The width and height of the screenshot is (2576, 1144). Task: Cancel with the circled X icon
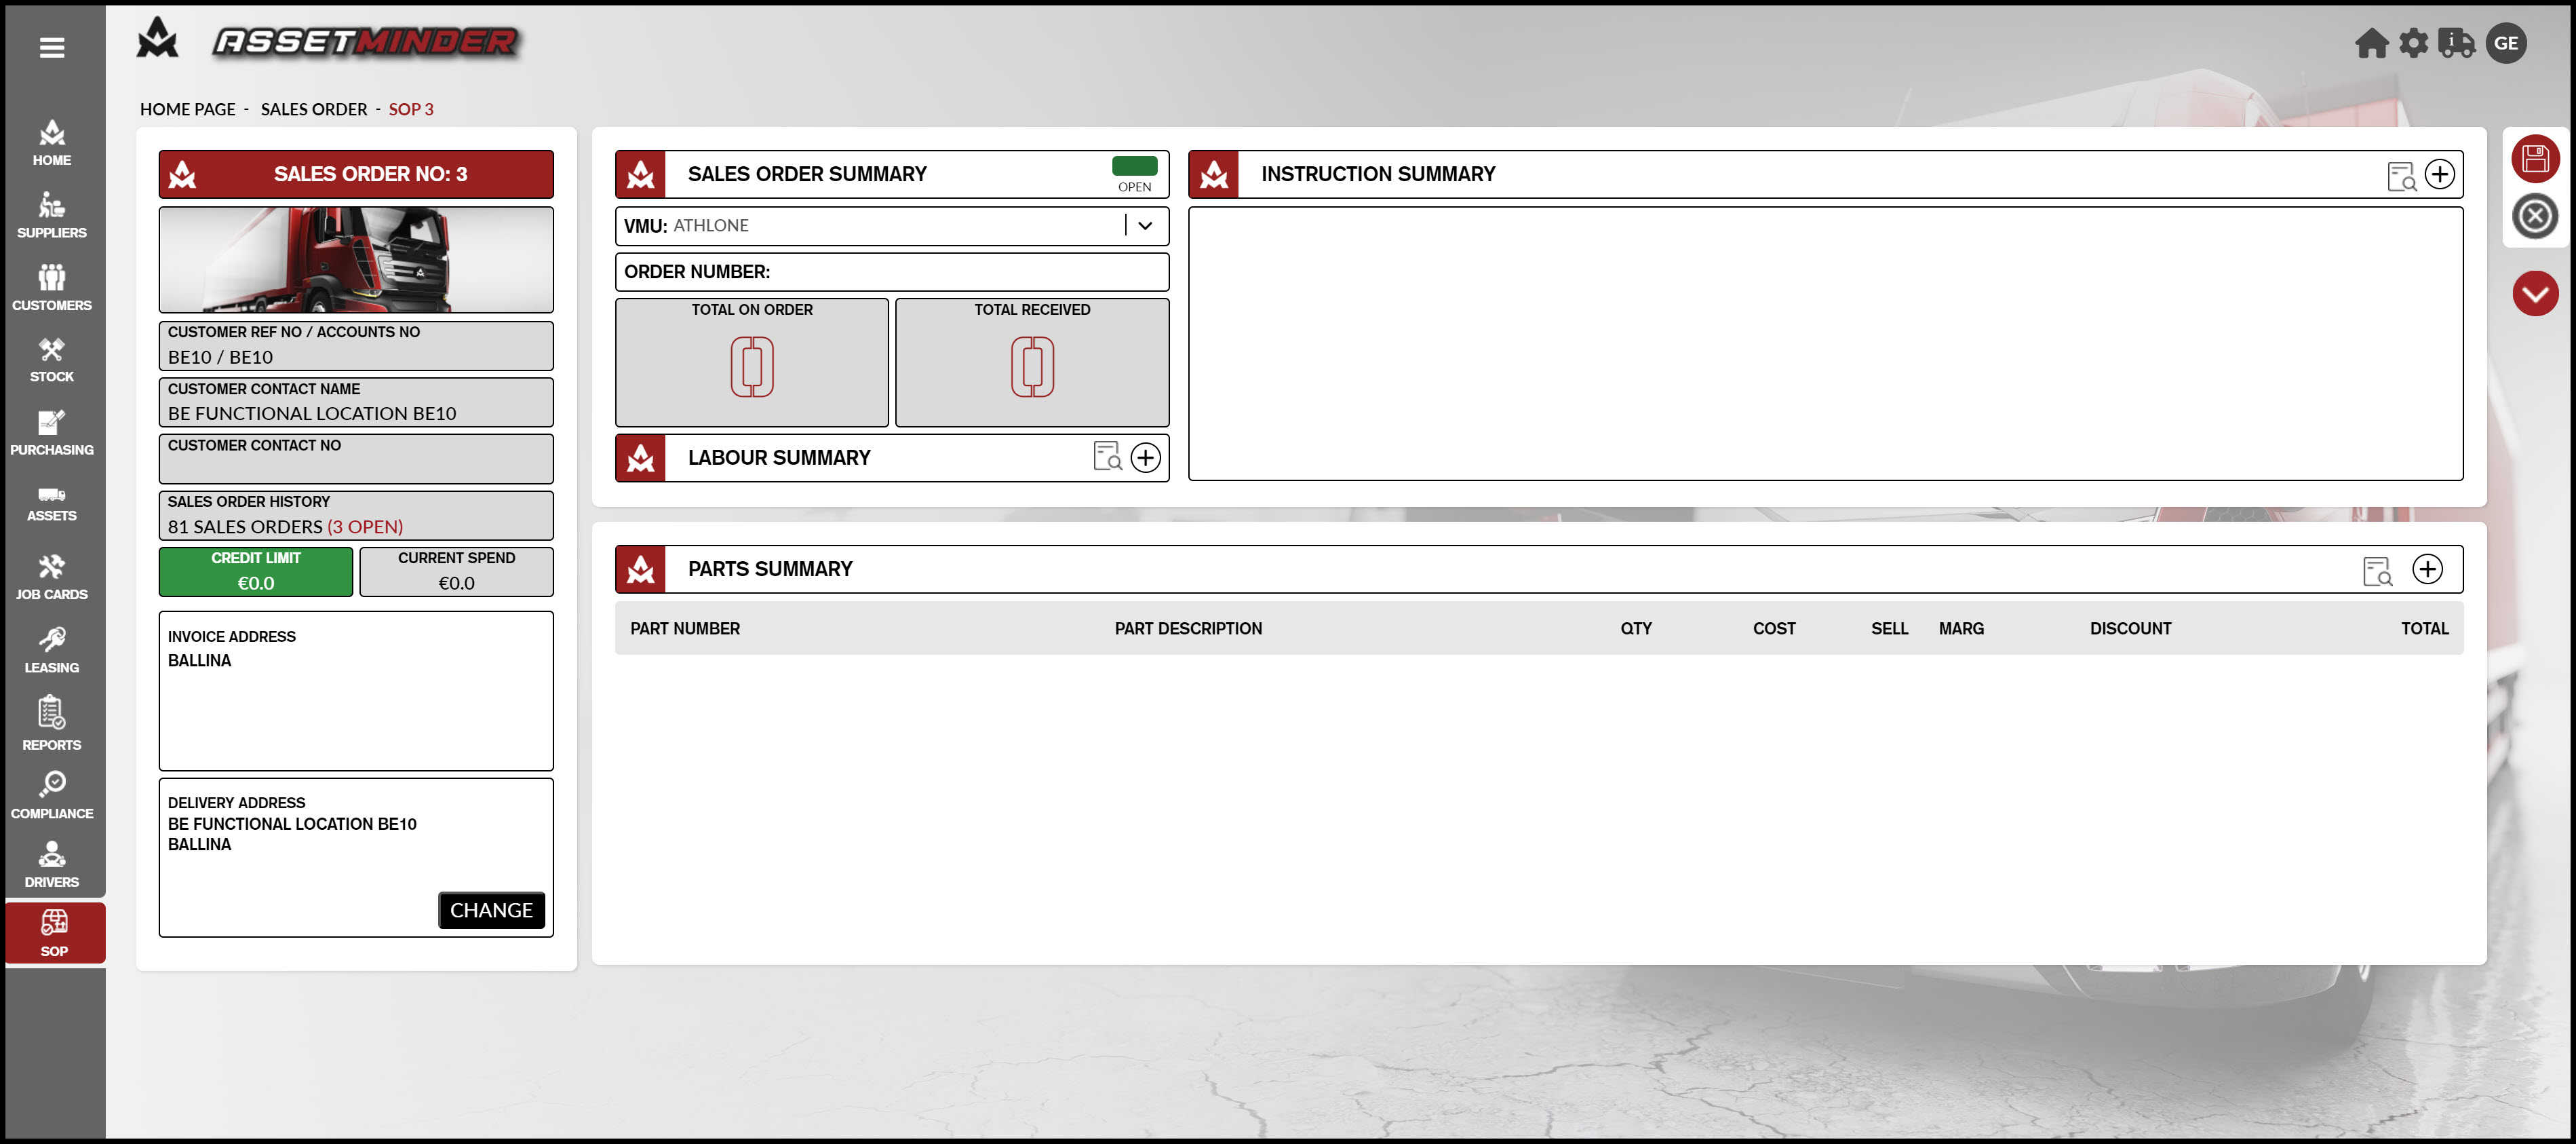pyautogui.click(x=2535, y=216)
